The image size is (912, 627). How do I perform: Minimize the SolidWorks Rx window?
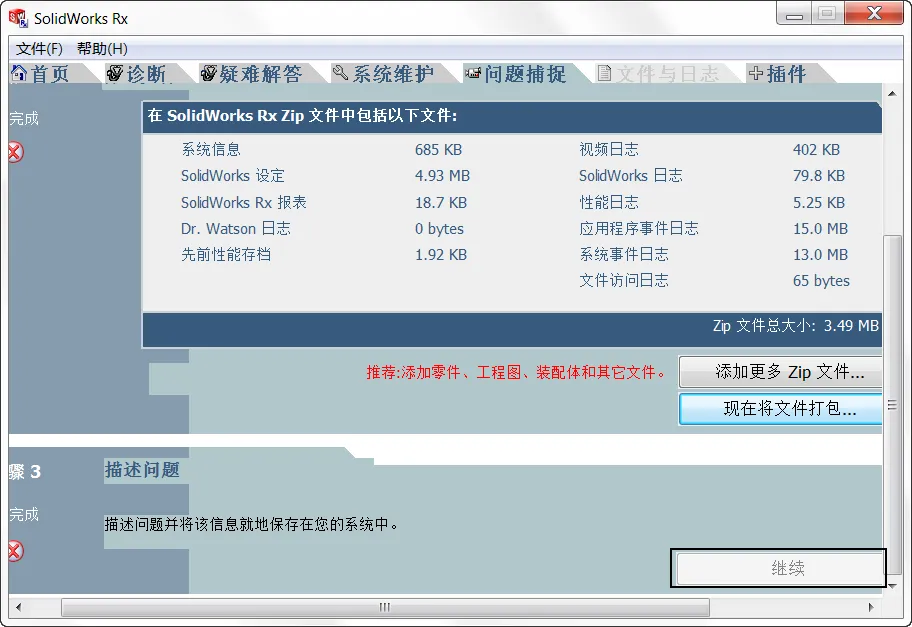click(x=793, y=14)
